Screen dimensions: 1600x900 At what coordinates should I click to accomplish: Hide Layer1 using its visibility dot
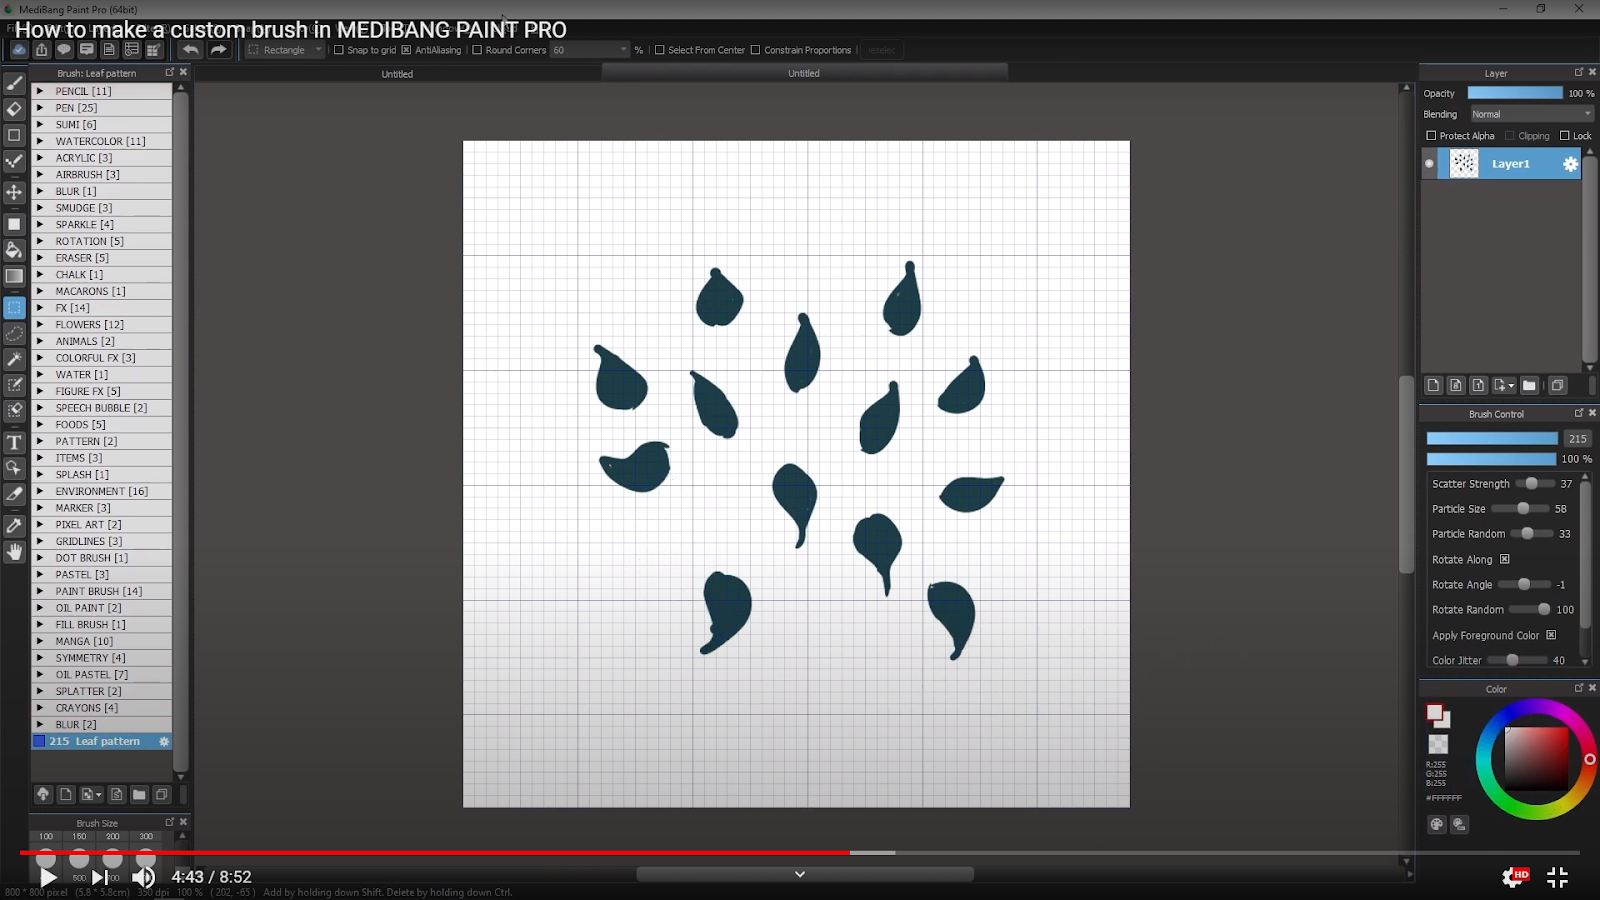point(1429,164)
